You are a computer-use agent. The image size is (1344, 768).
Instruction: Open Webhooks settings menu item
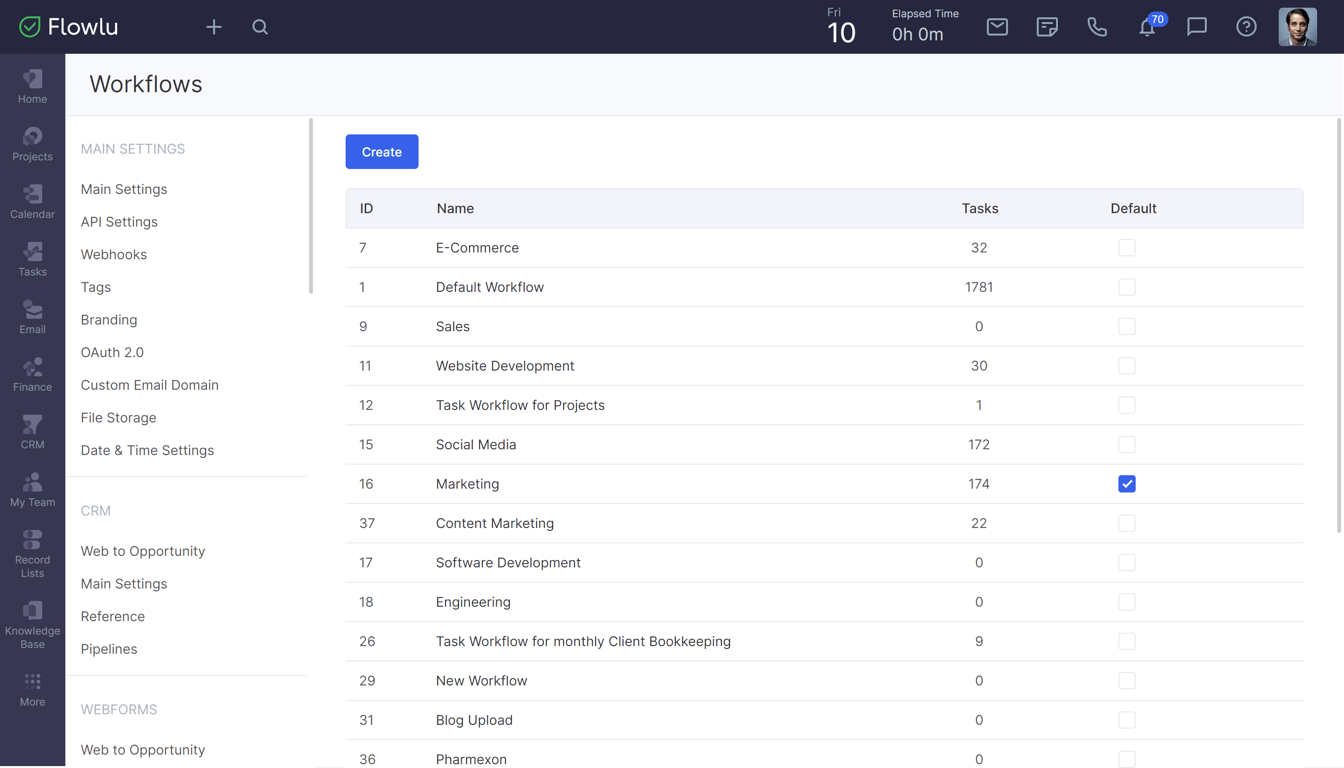point(114,255)
